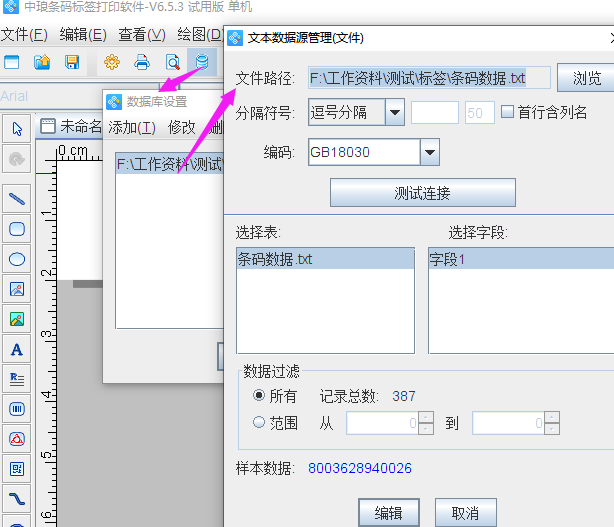Click the 浏览 browse button
614x527 pixels.
point(586,78)
